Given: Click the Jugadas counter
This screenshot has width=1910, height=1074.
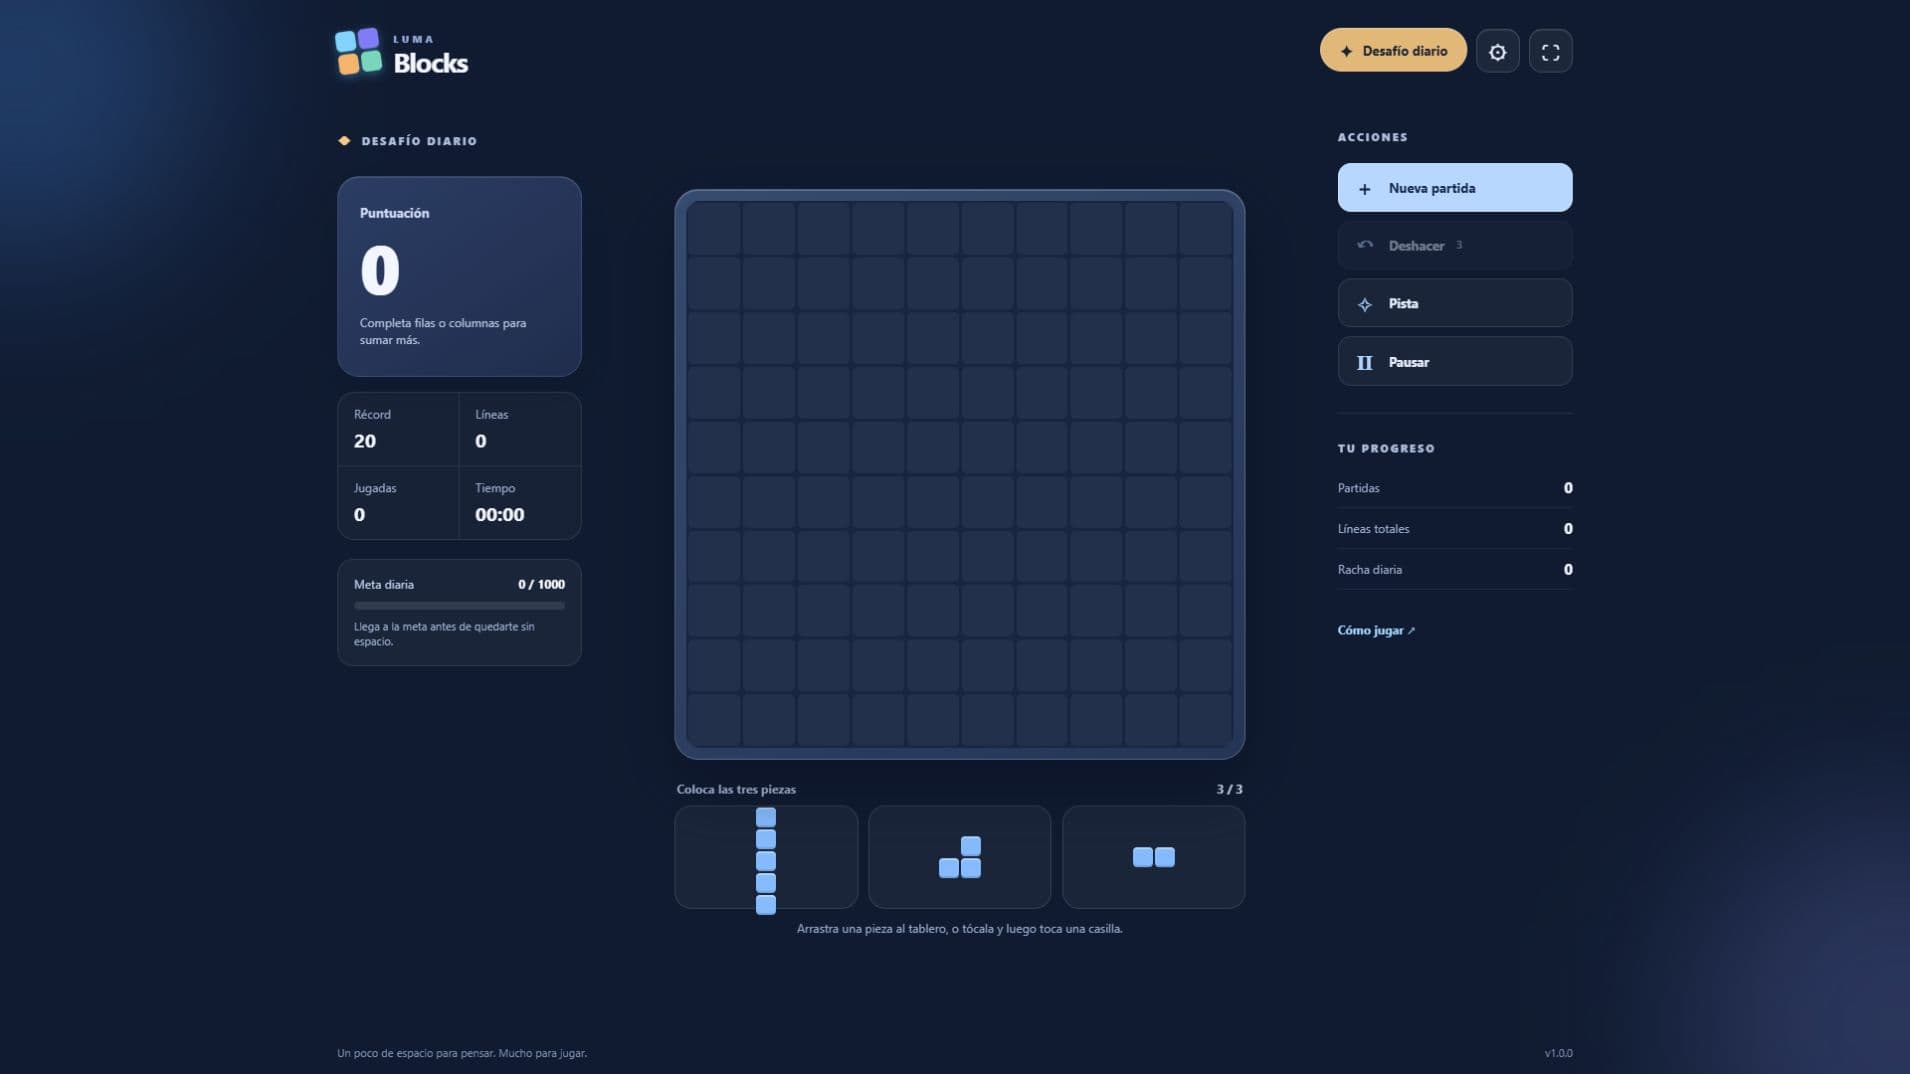Looking at the screenshot, I should 398,503.
